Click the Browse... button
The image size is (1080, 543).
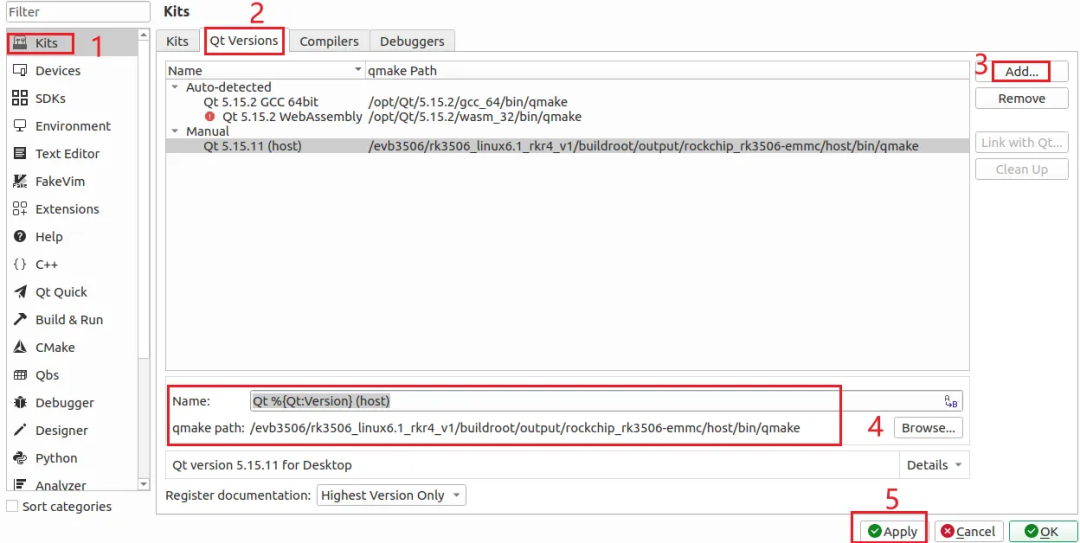pyautogui.click(x=928, y=428)
